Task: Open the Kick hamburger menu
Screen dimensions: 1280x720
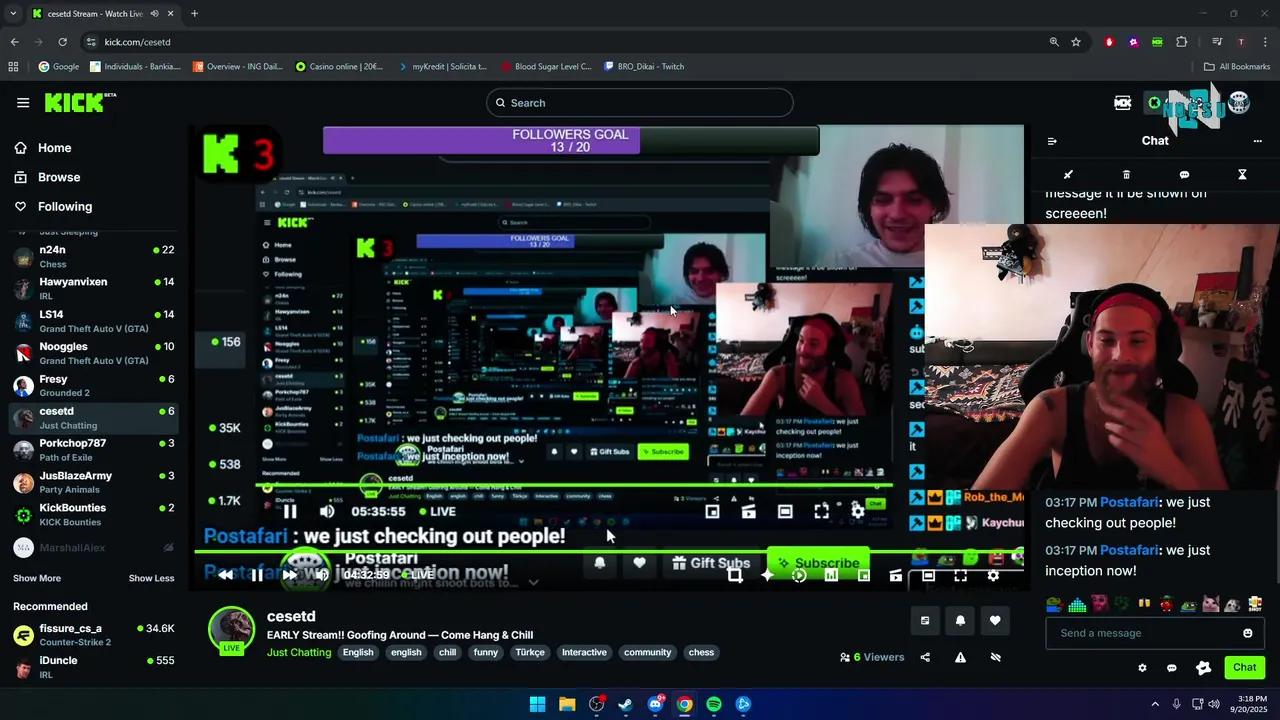Action: coord(23,102)
